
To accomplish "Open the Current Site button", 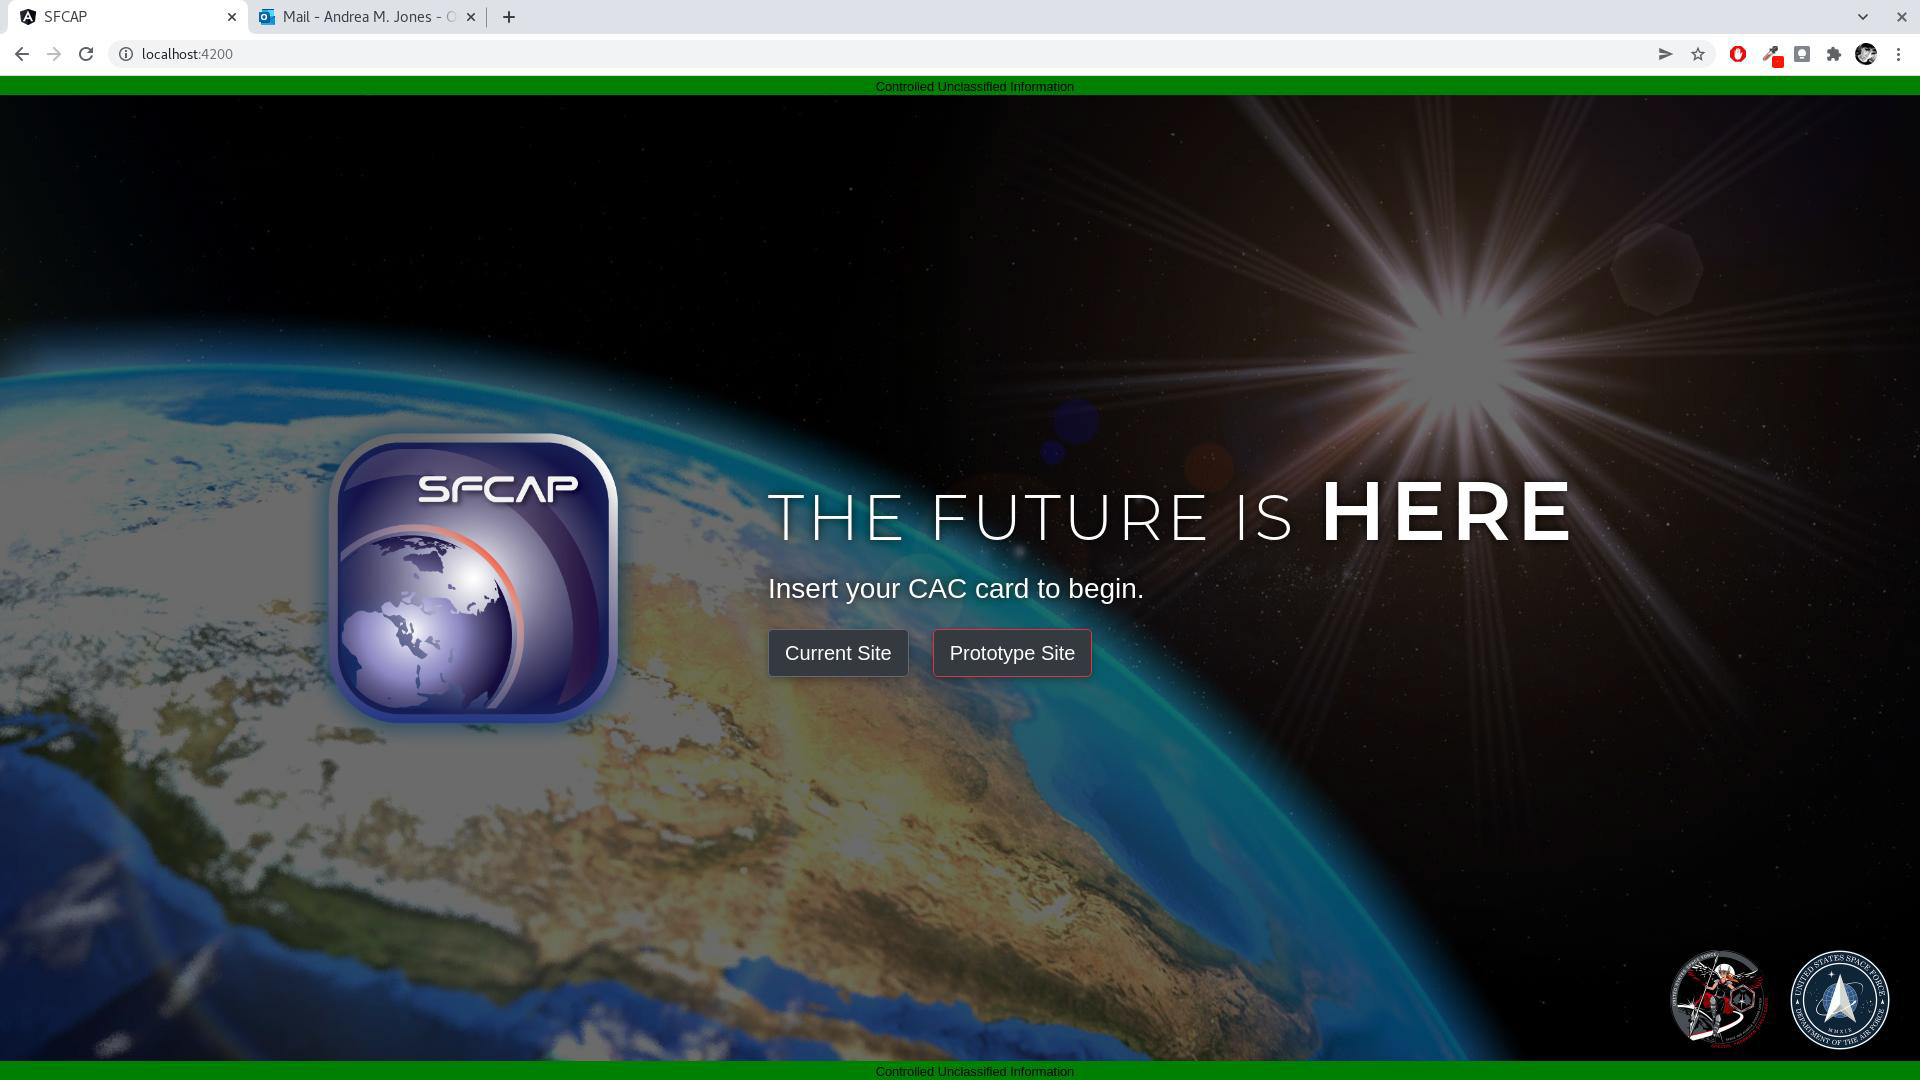I will pos(838,653).
